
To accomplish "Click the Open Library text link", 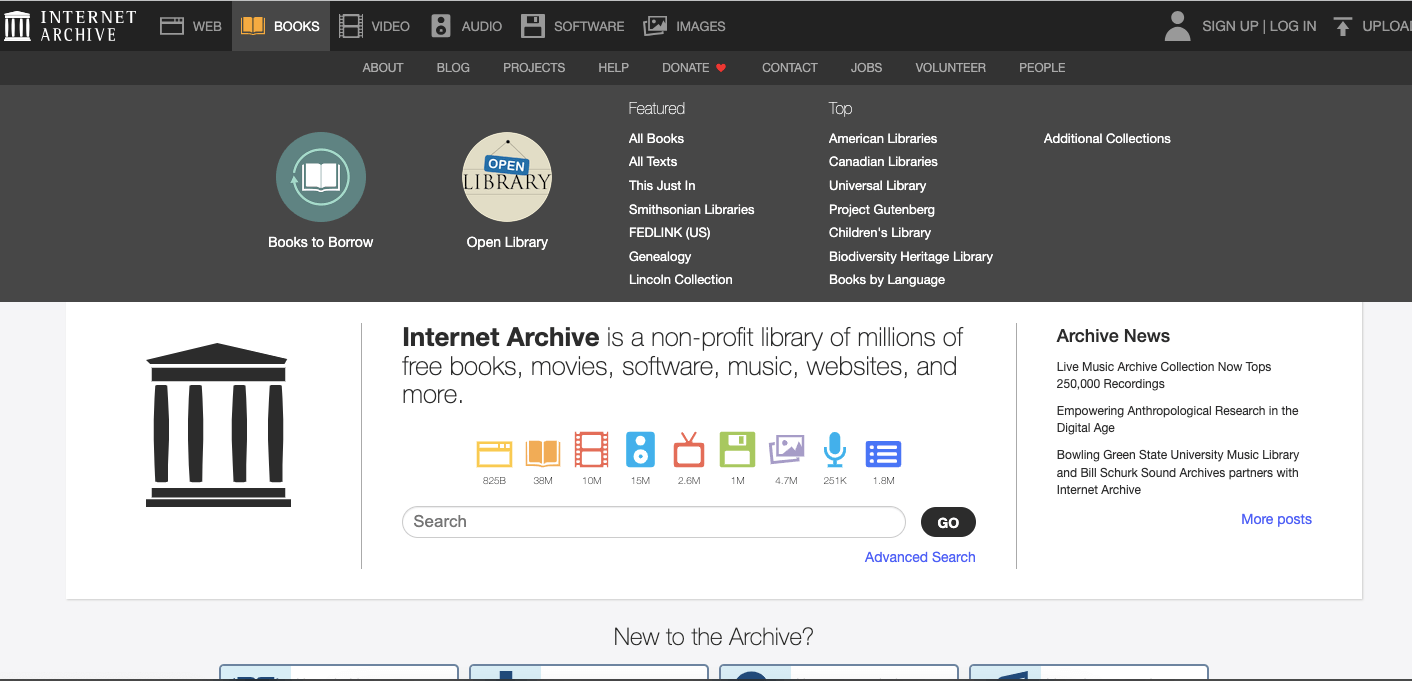I will pos(507,242).
